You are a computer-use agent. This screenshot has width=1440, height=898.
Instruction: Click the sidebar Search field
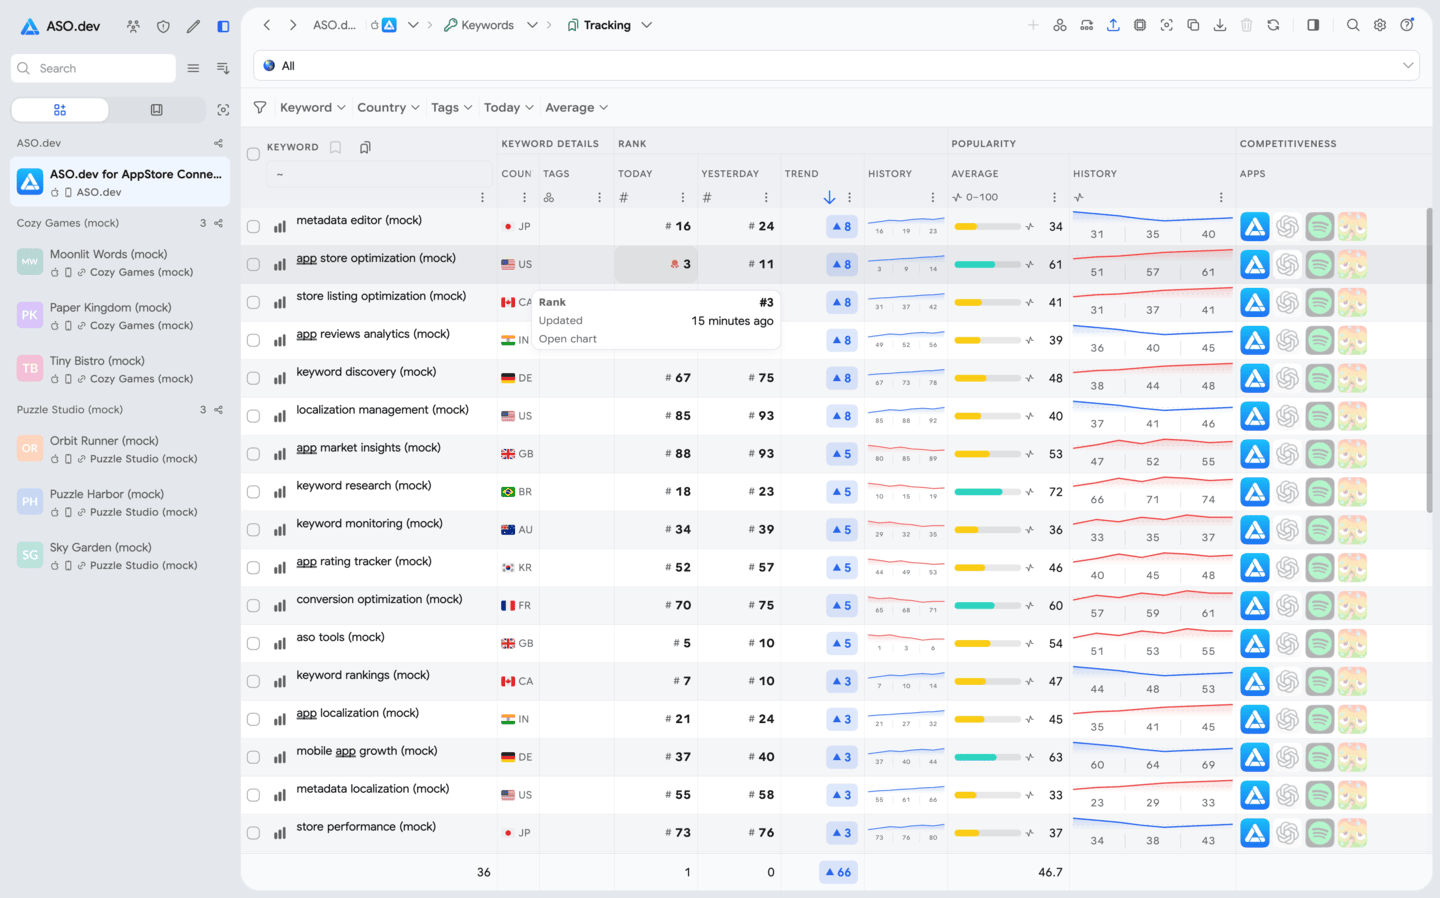tap(94, 68)
